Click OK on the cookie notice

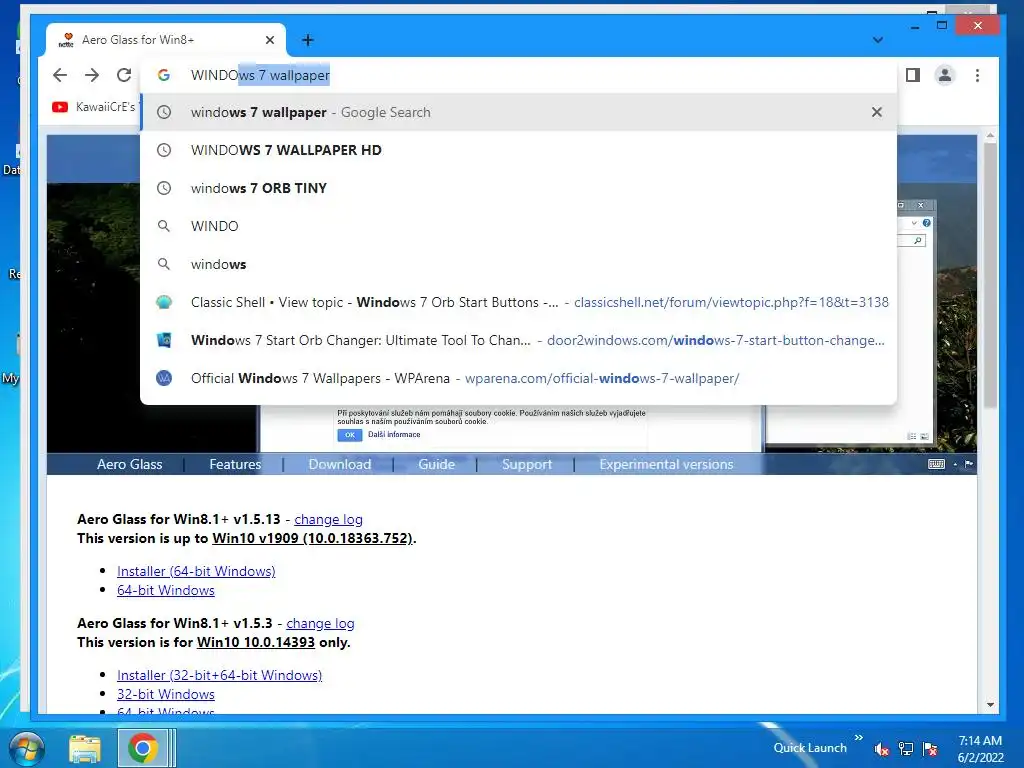(350, 435)
